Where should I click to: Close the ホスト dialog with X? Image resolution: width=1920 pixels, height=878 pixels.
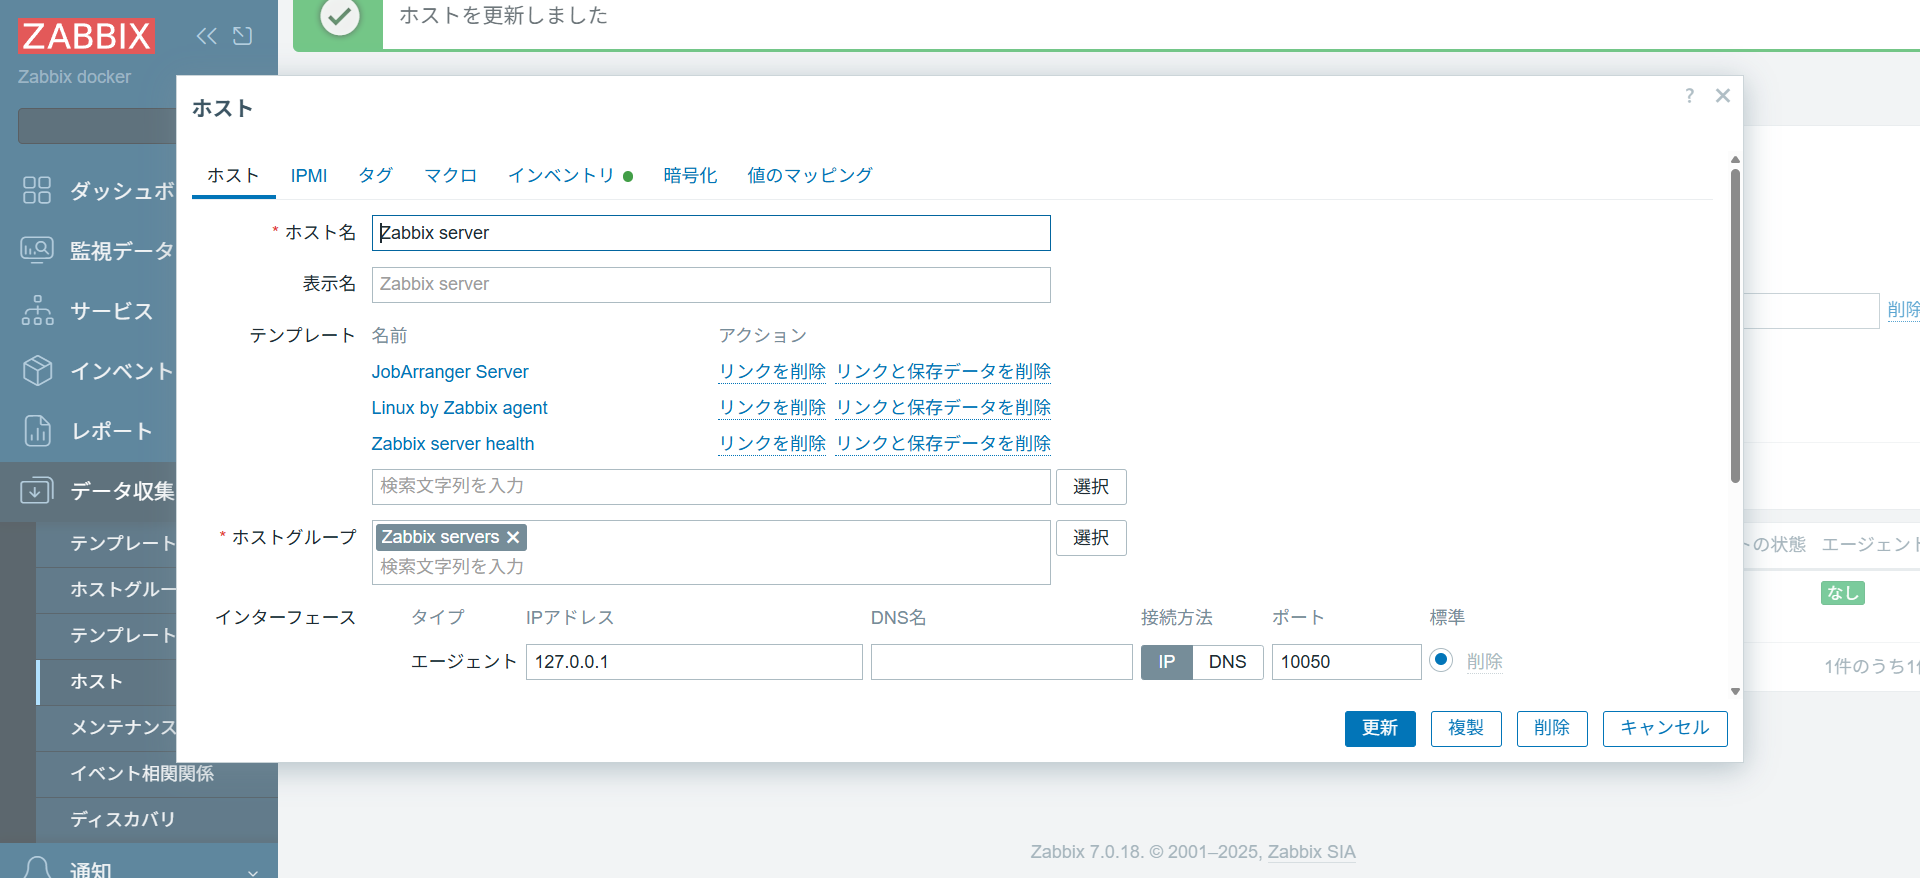point(1722,95)
